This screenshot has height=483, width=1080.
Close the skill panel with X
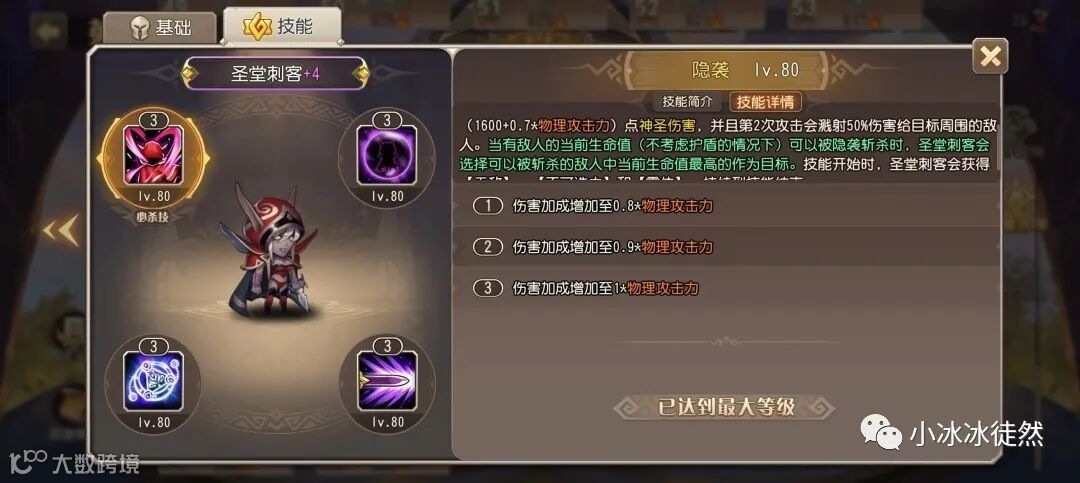tap(990, 56)
